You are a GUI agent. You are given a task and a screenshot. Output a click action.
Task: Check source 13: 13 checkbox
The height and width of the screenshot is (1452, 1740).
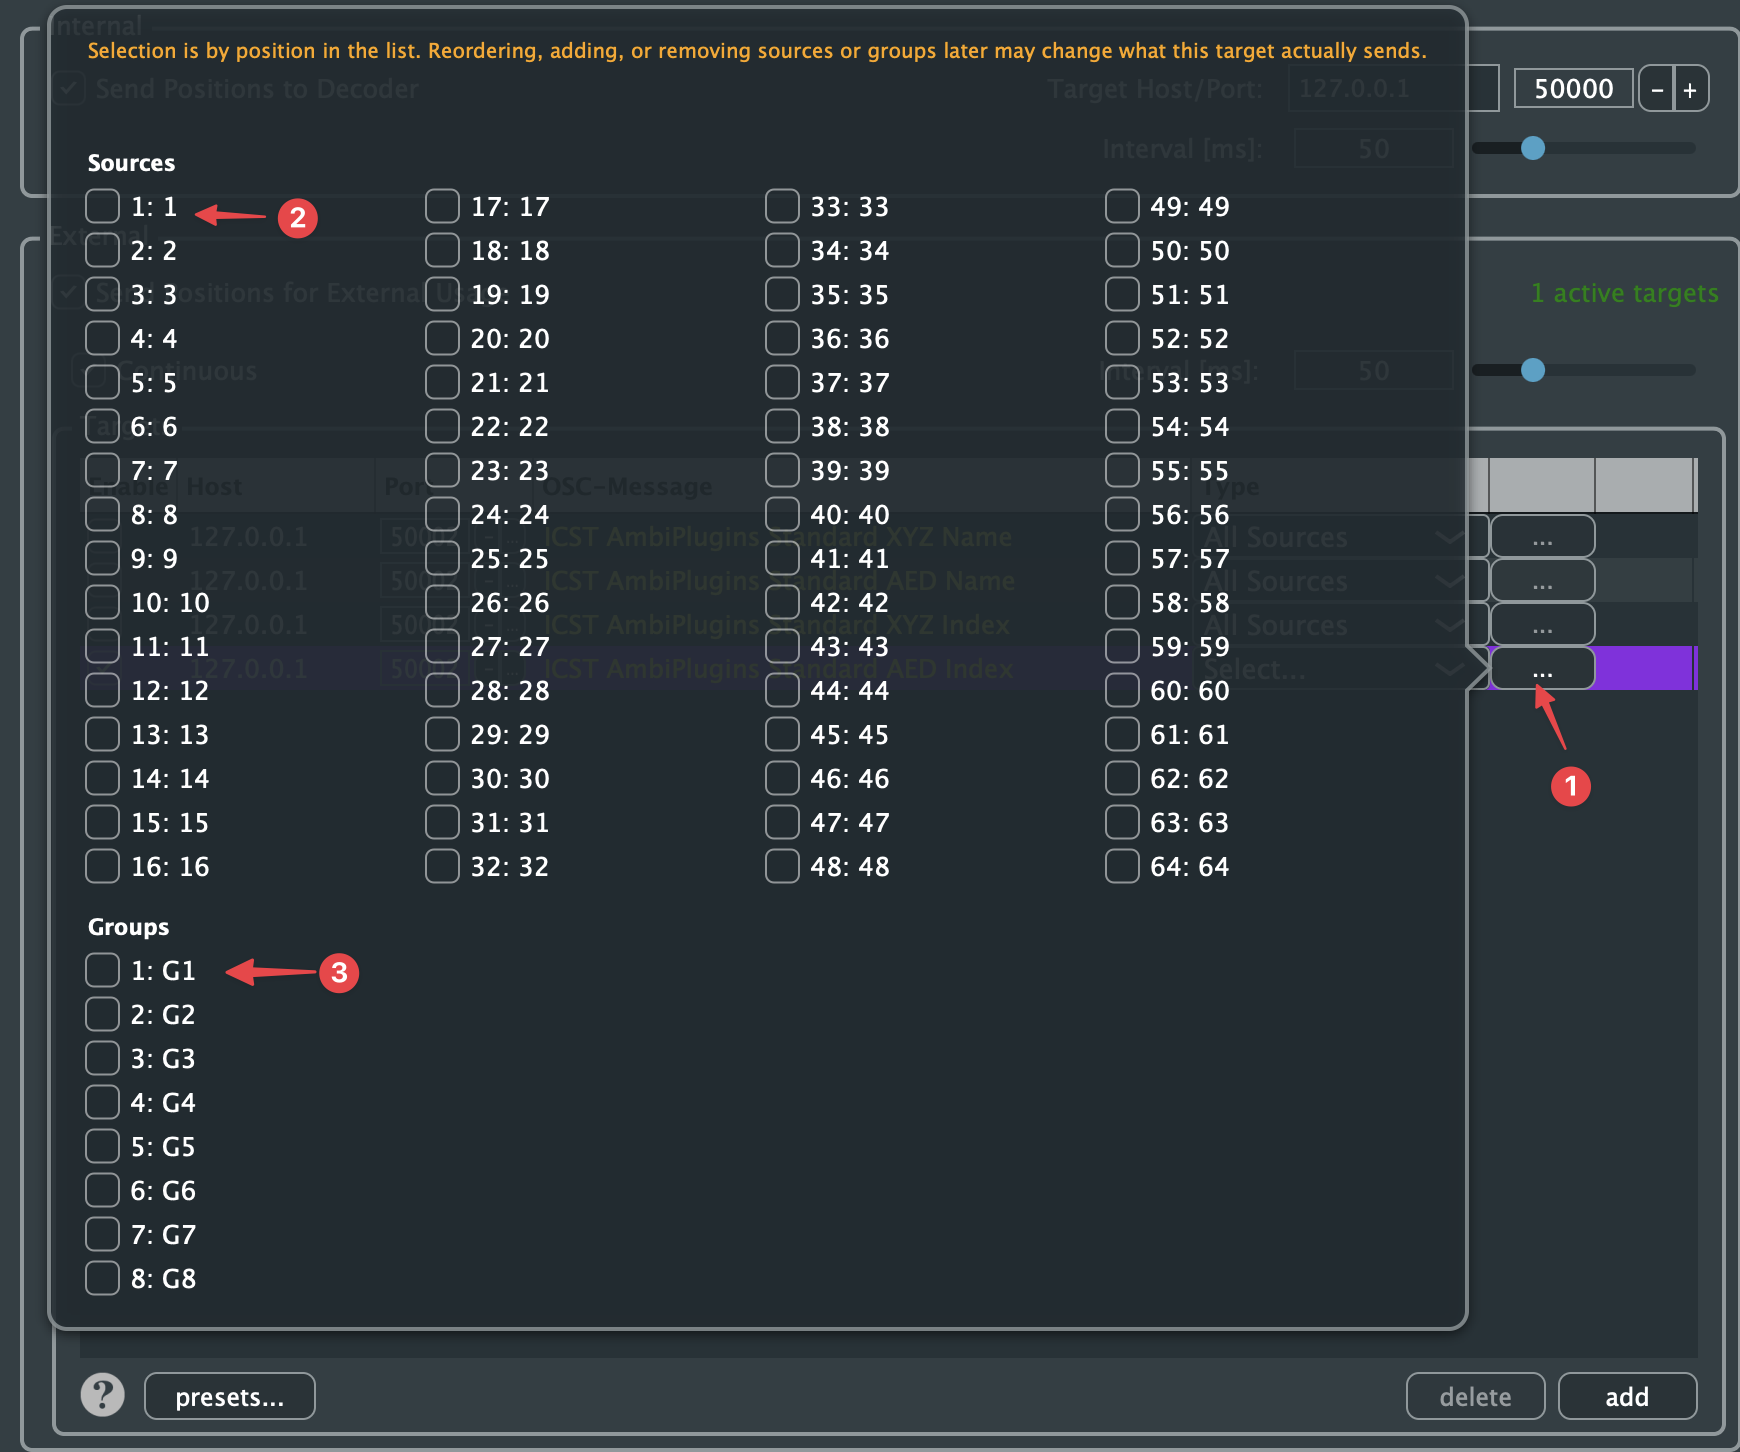[x=102, y=734]
